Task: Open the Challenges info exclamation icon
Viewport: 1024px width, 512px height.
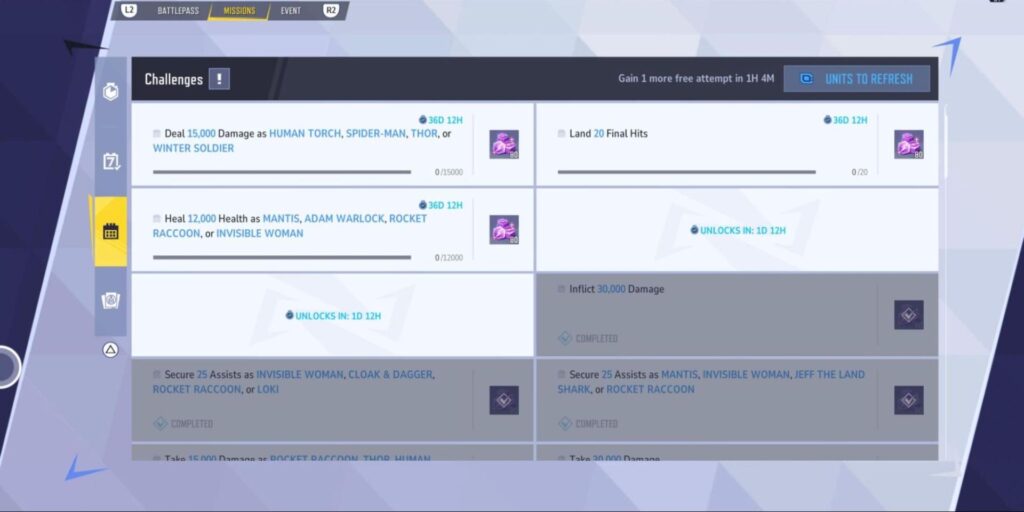Action: tap(219, 79)
